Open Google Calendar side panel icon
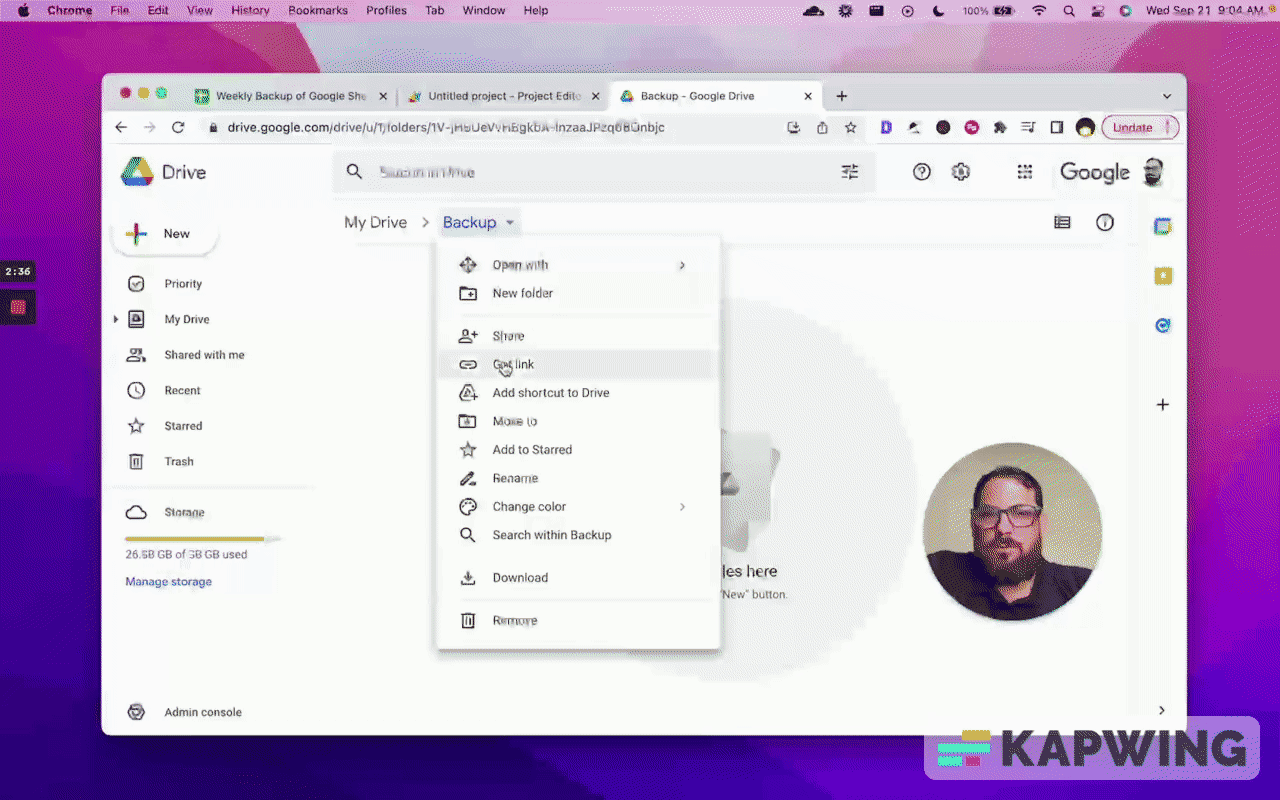The image size is (1280, 800). coord(1163,227)
